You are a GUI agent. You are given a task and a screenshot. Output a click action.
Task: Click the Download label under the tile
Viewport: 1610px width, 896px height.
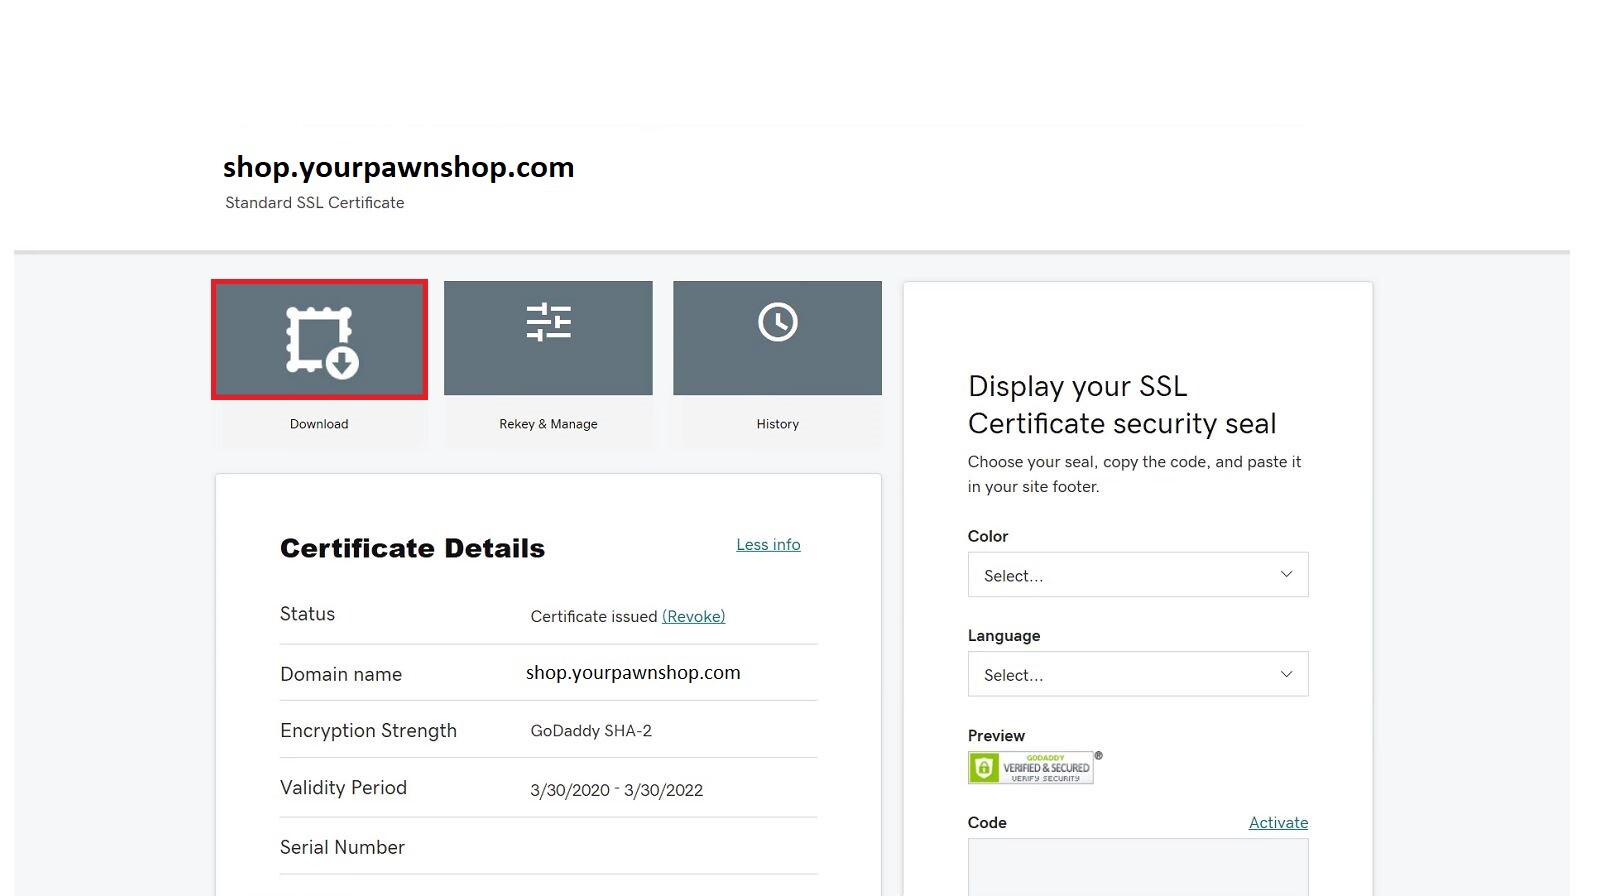click(319, 424)
